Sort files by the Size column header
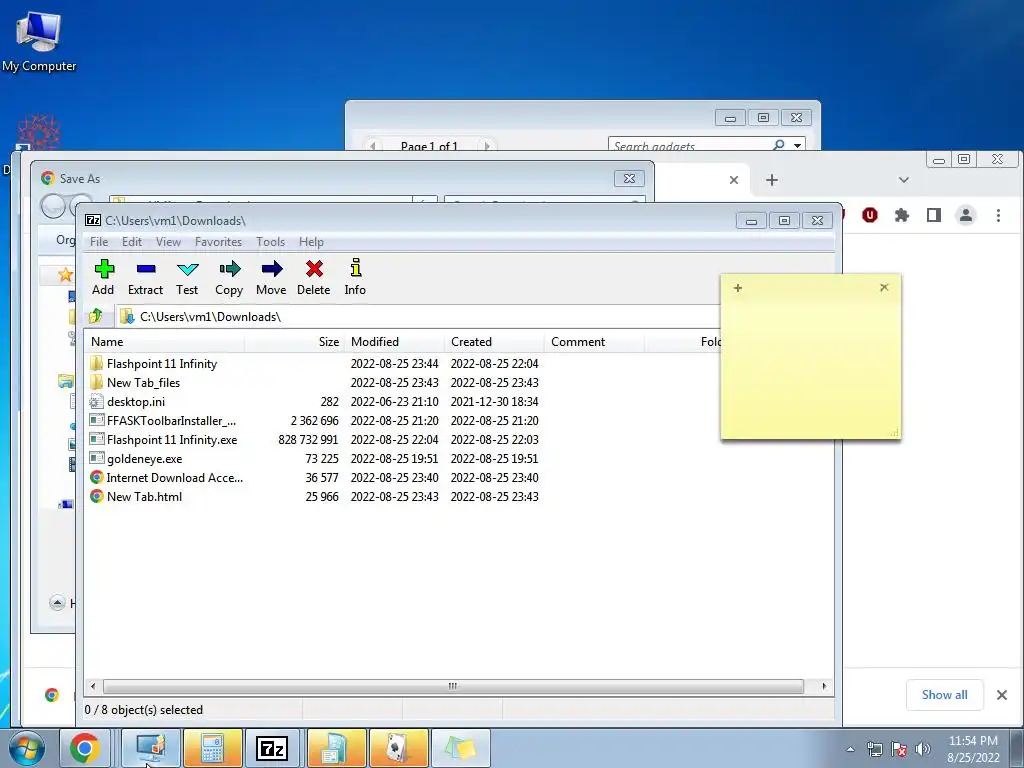Image resolution: width=1024 pixels, height=768 pixels. point(328,342)
